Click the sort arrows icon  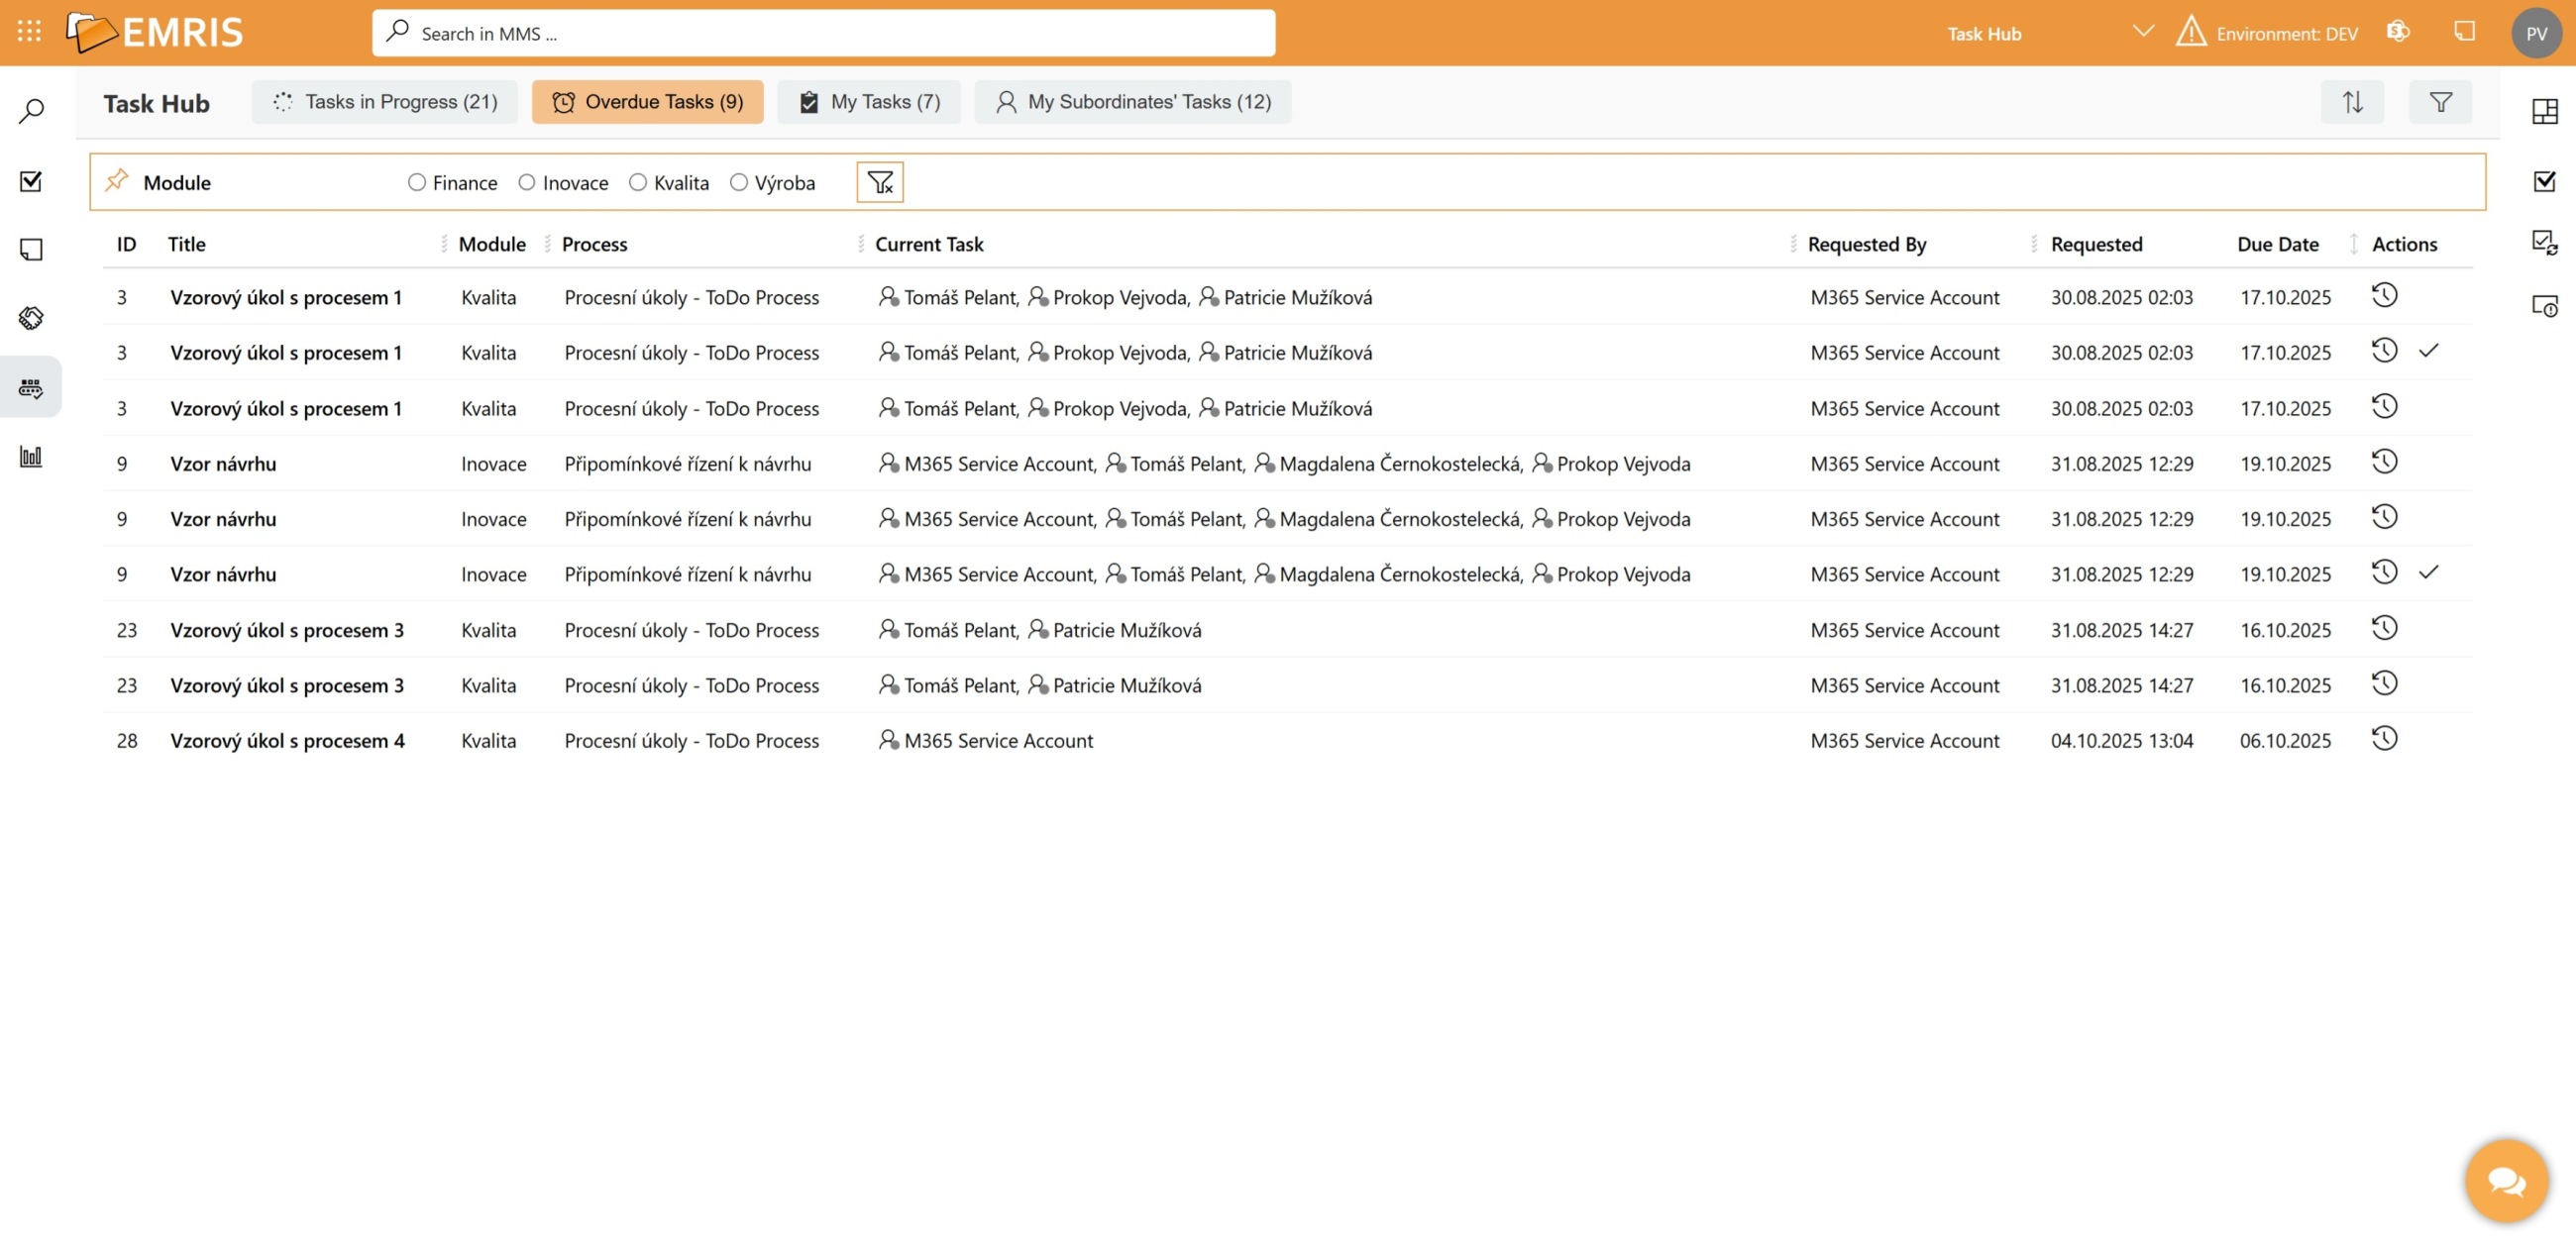pos(2352,102)
